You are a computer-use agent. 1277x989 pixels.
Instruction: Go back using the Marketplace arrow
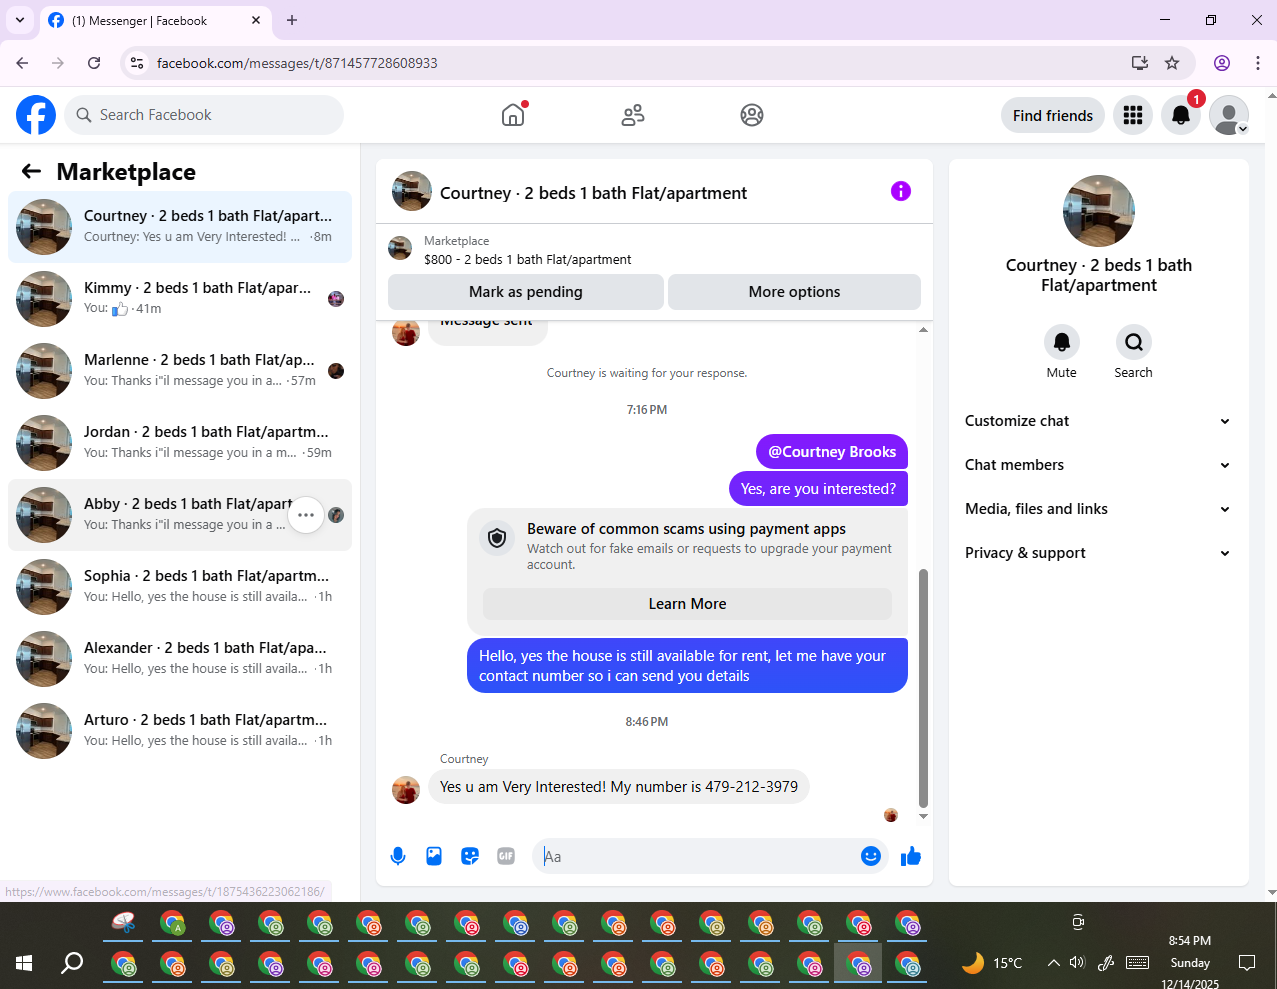32,171
